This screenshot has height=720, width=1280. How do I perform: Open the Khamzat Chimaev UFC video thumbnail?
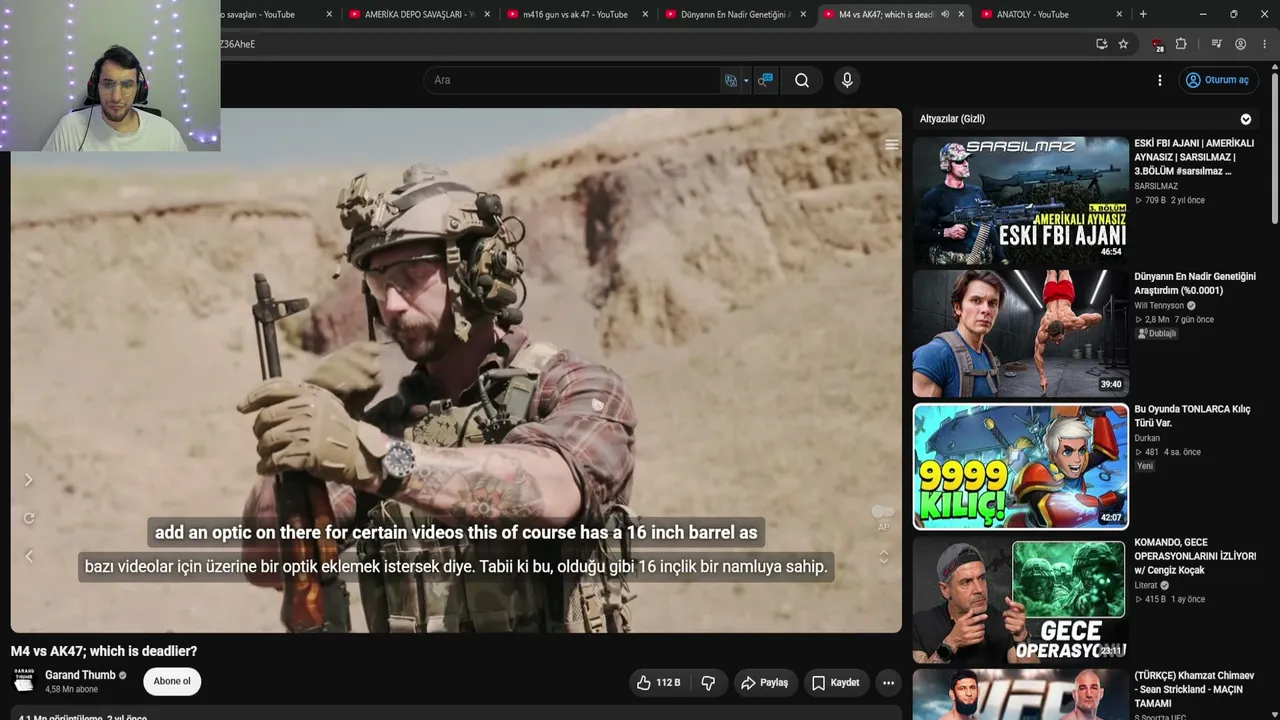[x=1020, y=694]
